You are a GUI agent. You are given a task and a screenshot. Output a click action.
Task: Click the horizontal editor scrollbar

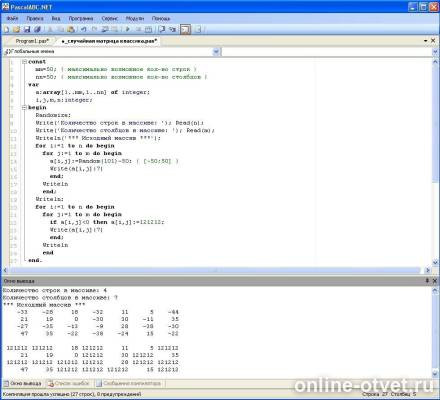(216, 270)
